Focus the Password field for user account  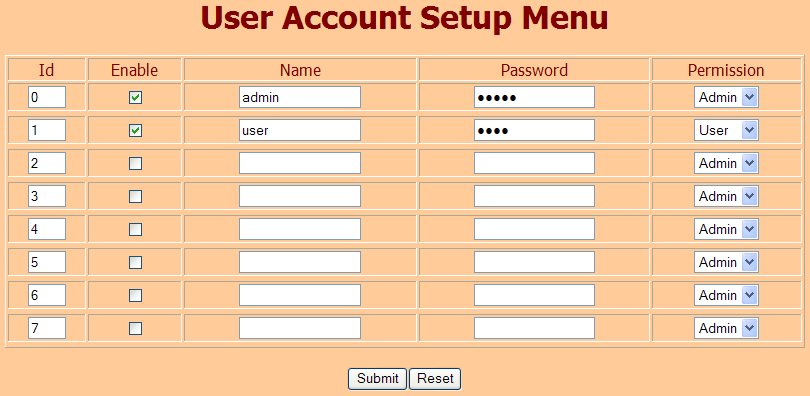coord(534,130)
